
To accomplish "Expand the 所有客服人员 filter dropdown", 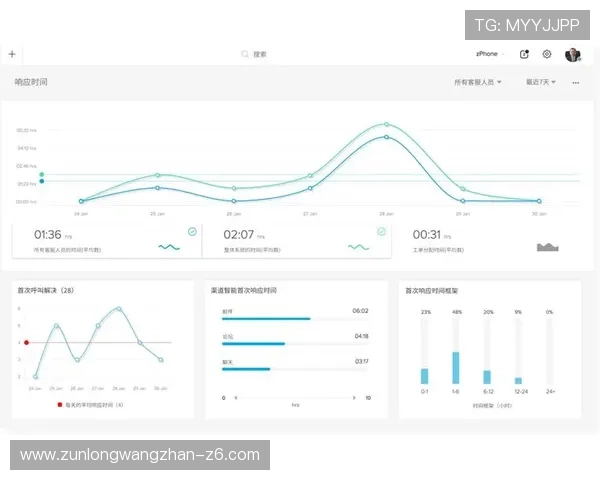I will (x=478, y=83).
